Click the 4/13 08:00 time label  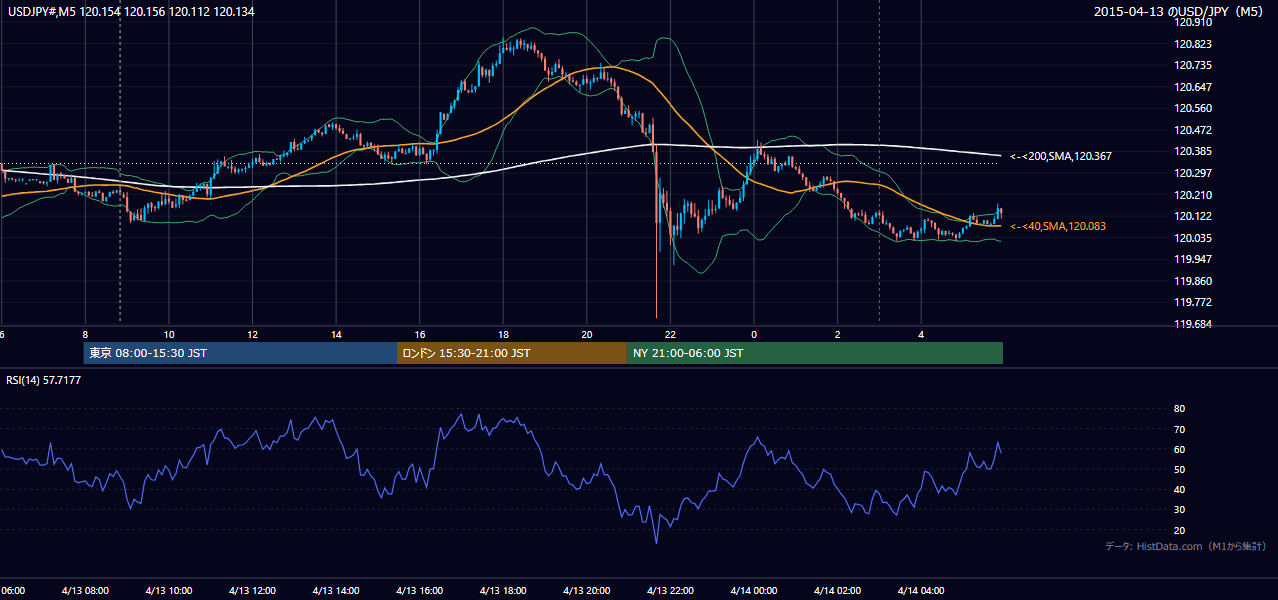(x=85, y=591)
